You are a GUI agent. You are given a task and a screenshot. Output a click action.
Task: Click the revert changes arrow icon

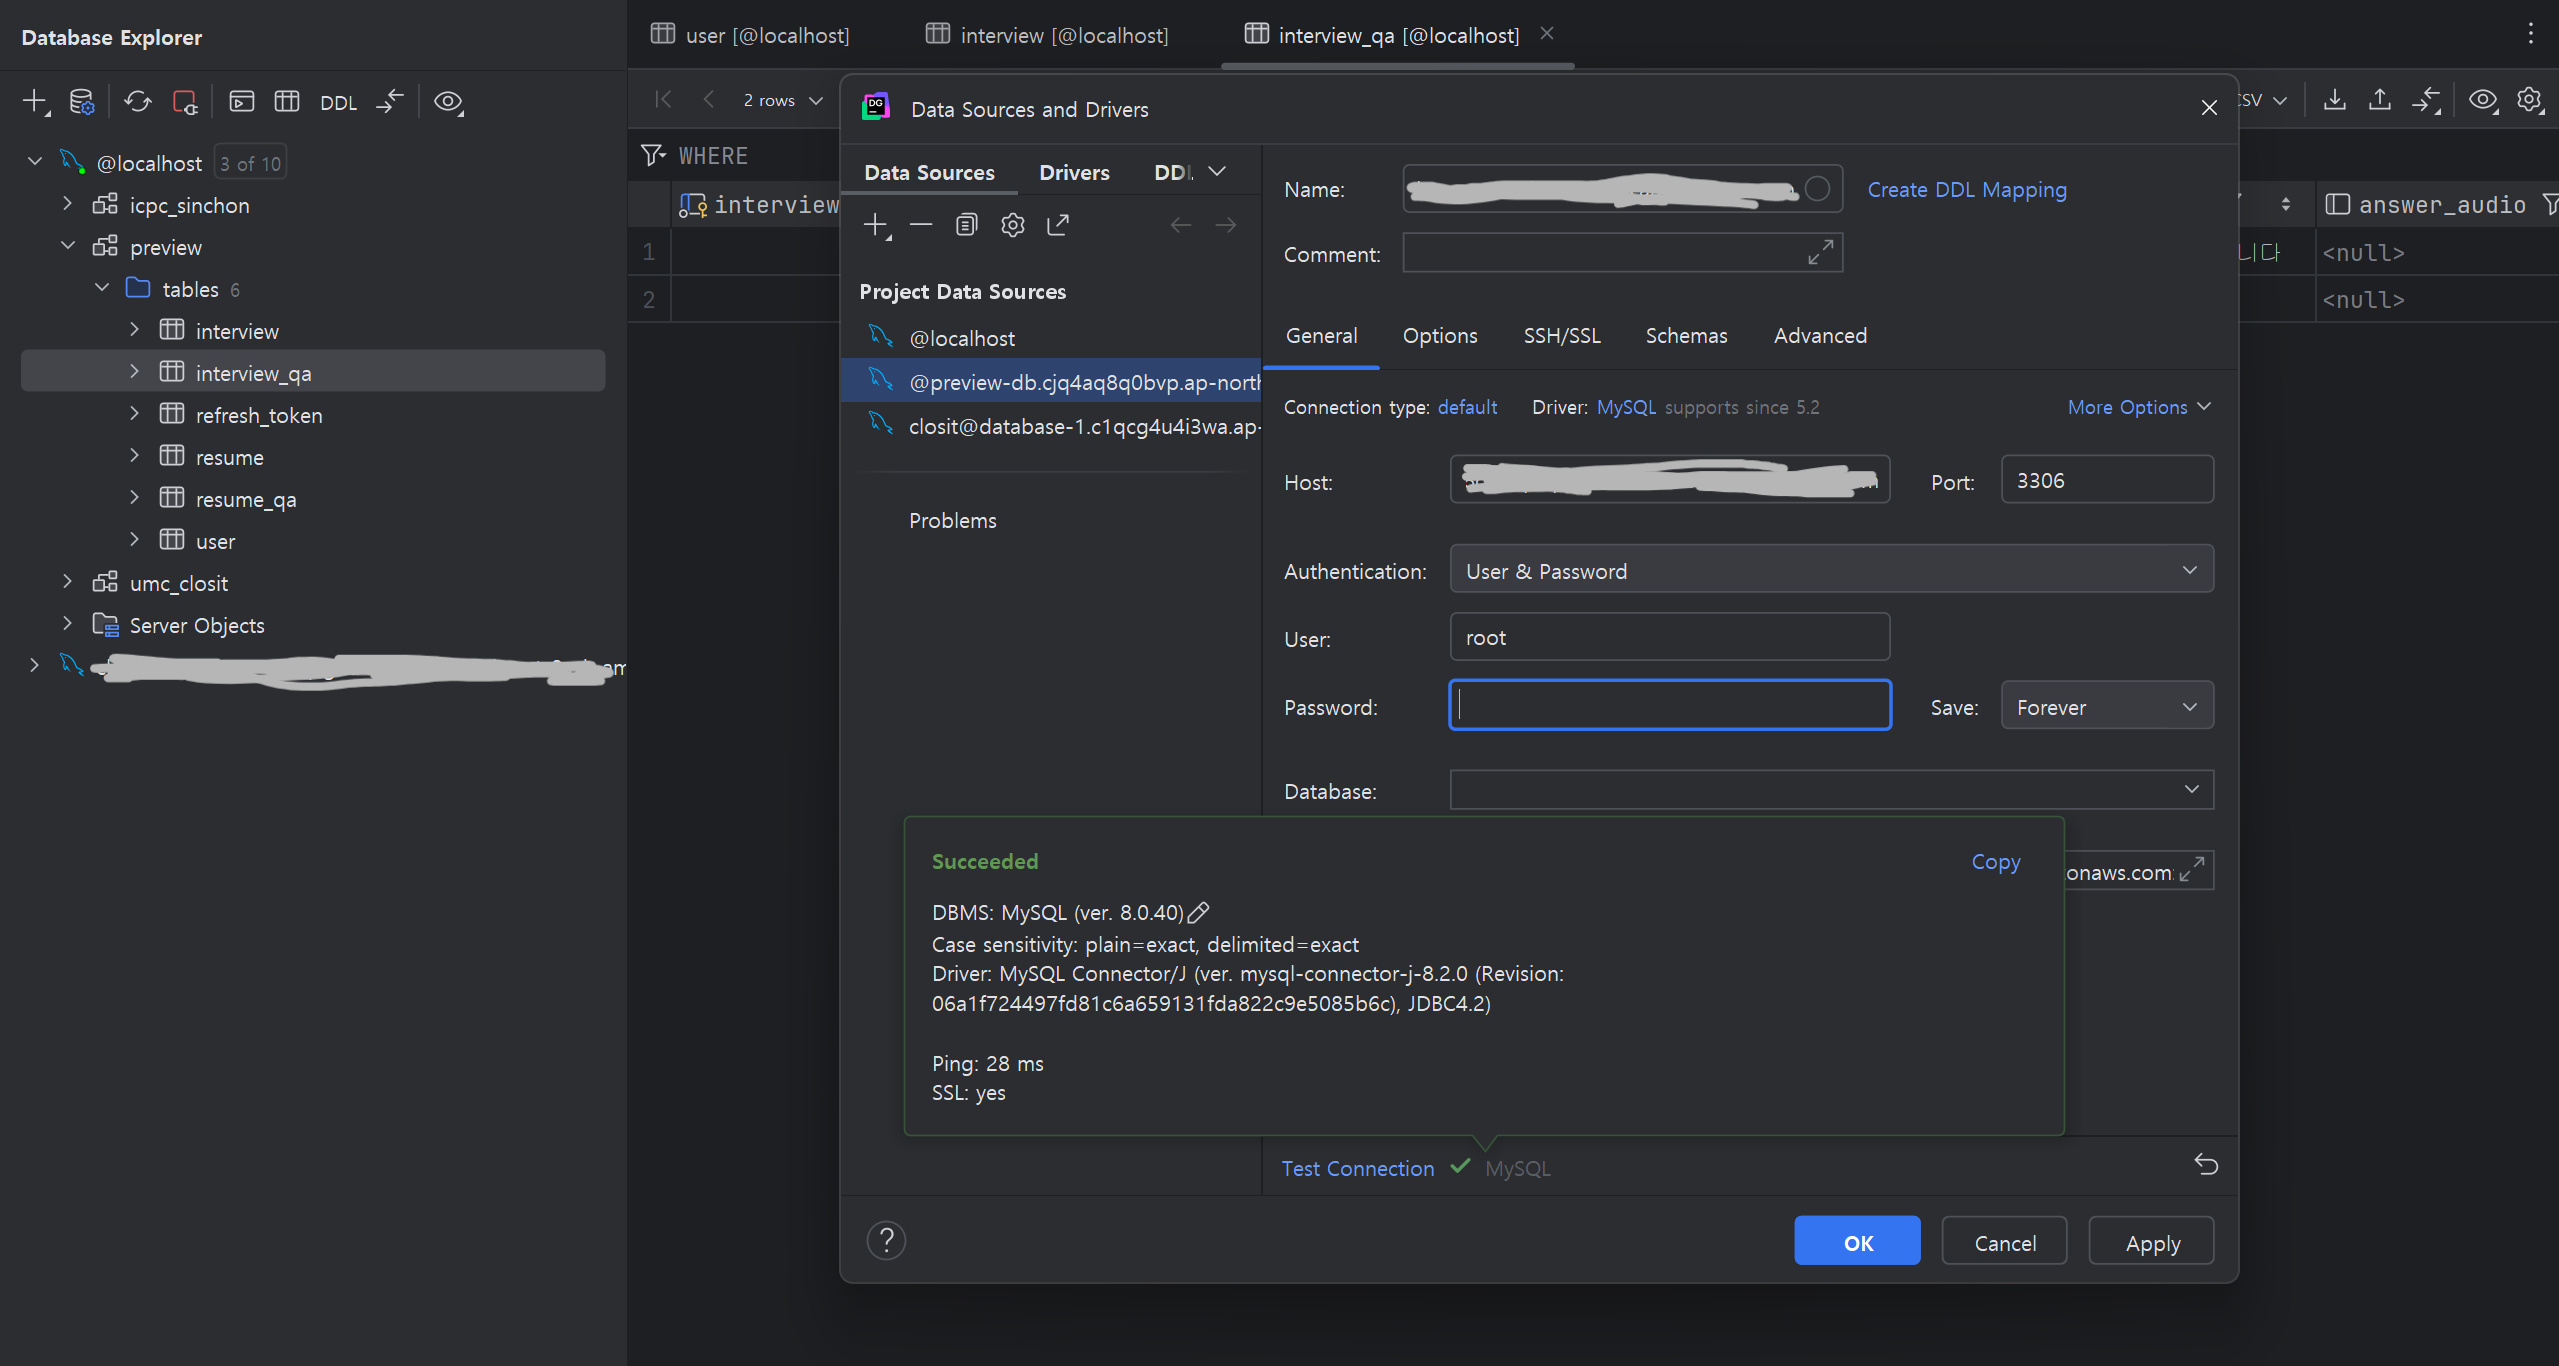[x=2206, y=1164]
